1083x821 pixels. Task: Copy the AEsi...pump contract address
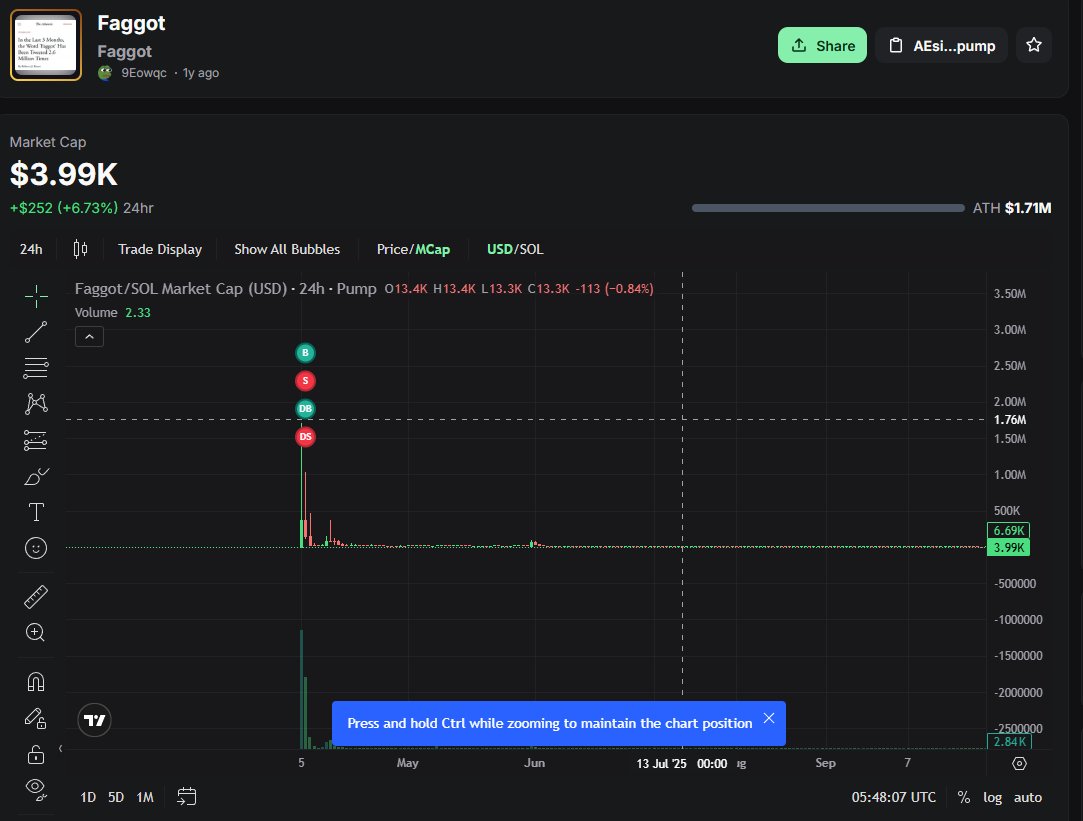click(941, 46)
